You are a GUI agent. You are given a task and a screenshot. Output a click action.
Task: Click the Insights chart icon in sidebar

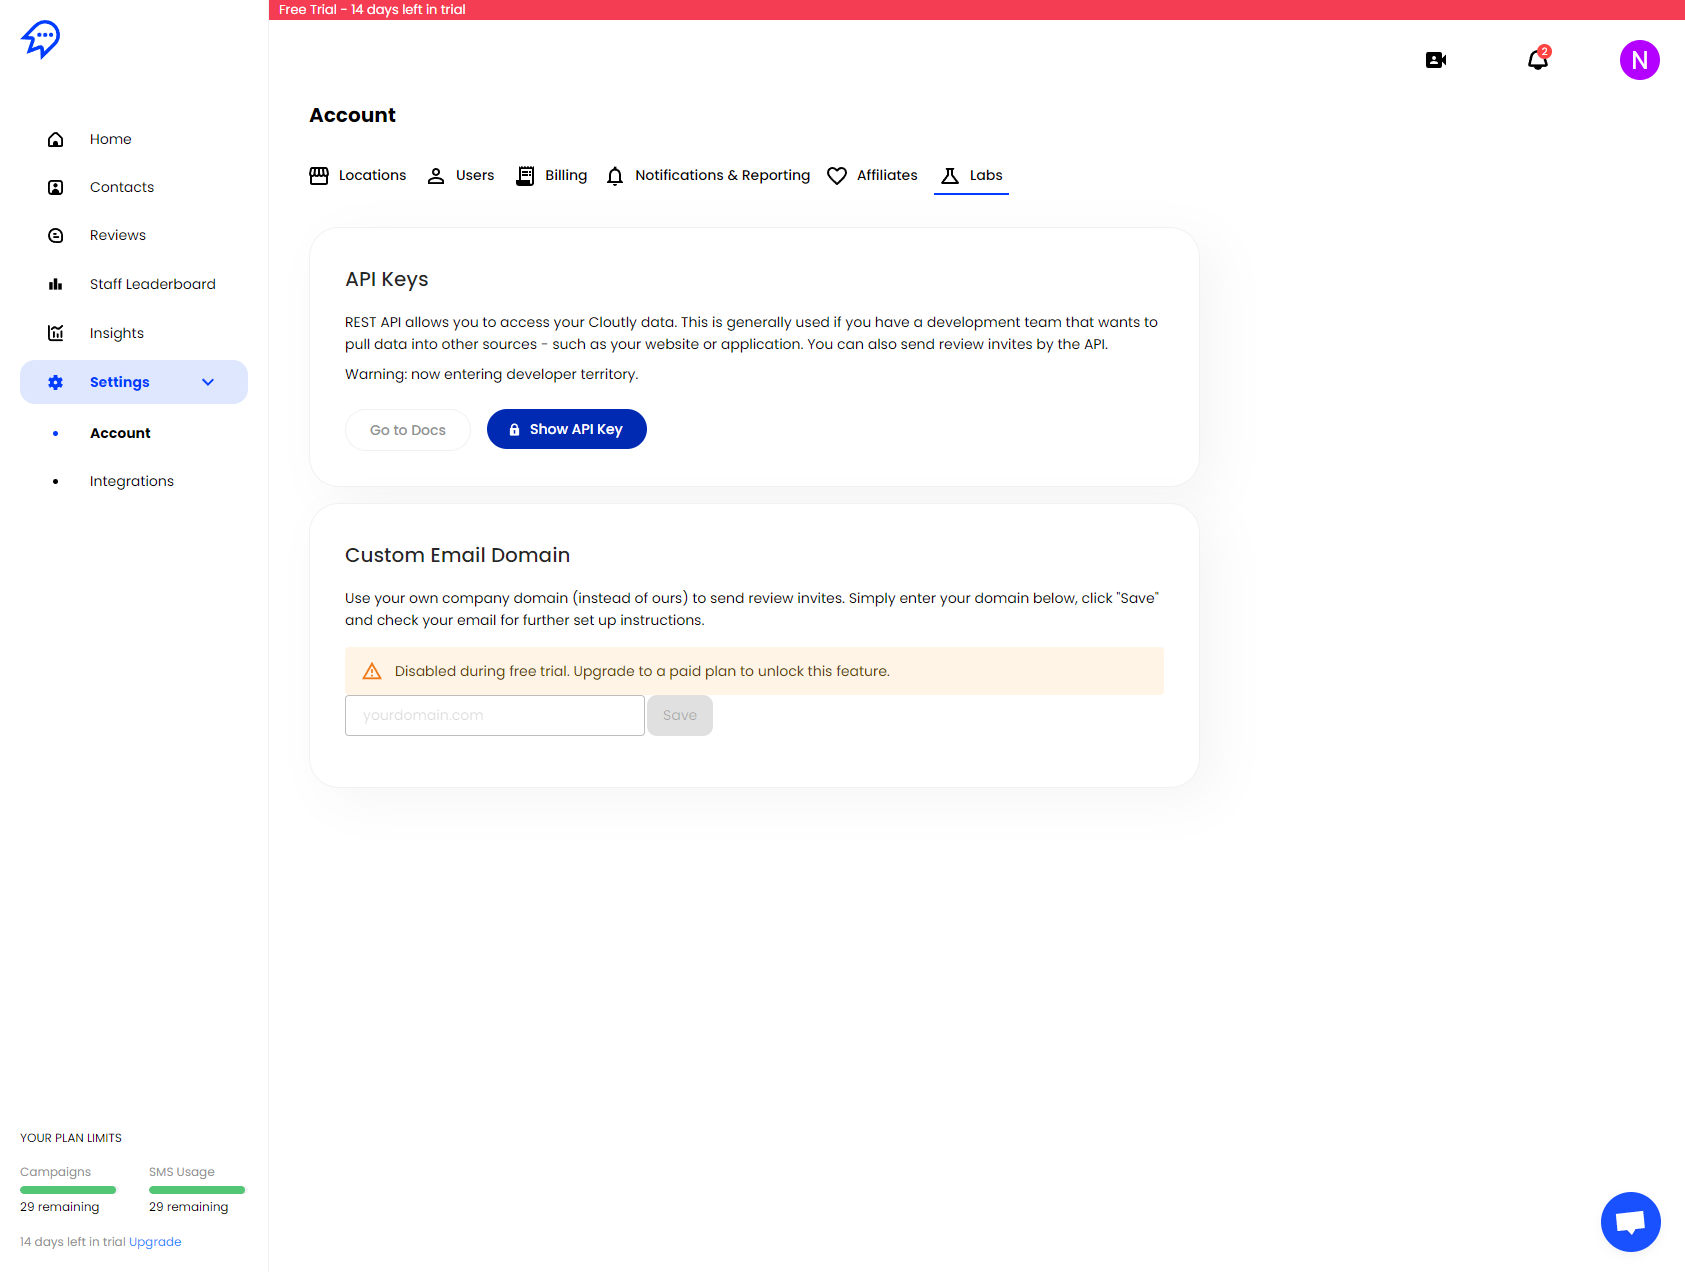coord(56,333)
